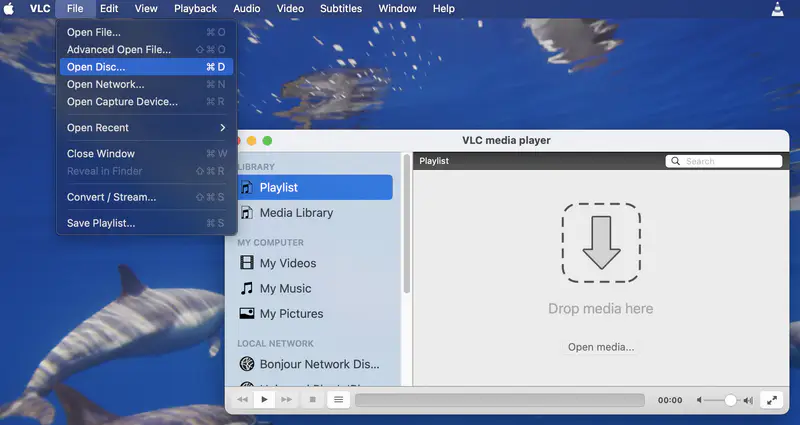
Task: Set full volume with the loud speaker icon
Action: pos(748,401)
